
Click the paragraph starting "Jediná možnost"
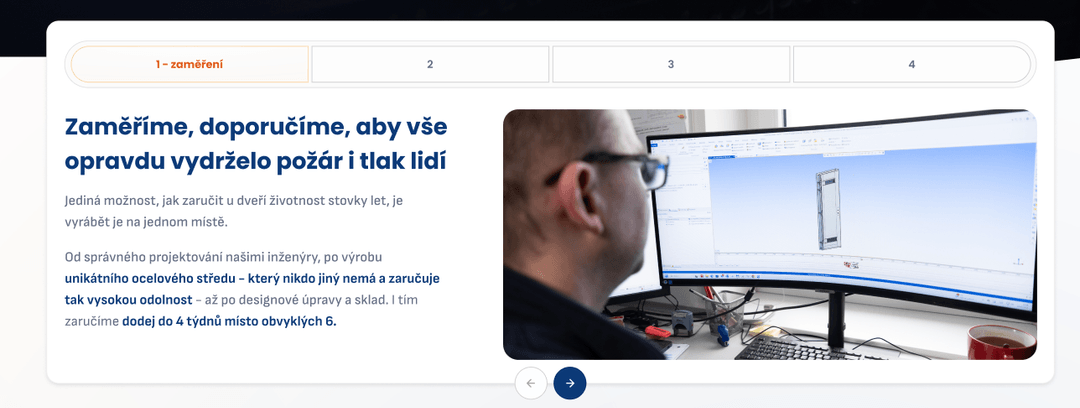click(x=232, y=210)
